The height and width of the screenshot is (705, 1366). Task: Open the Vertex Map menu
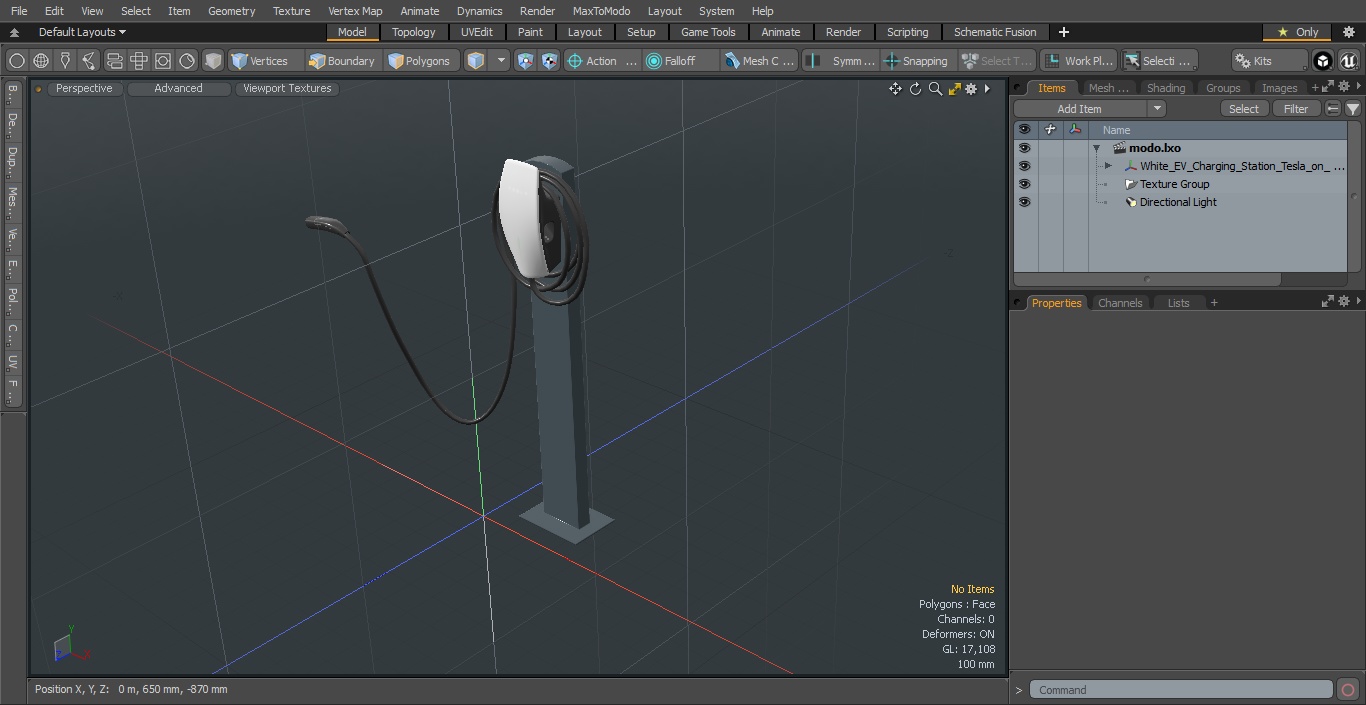355,11
